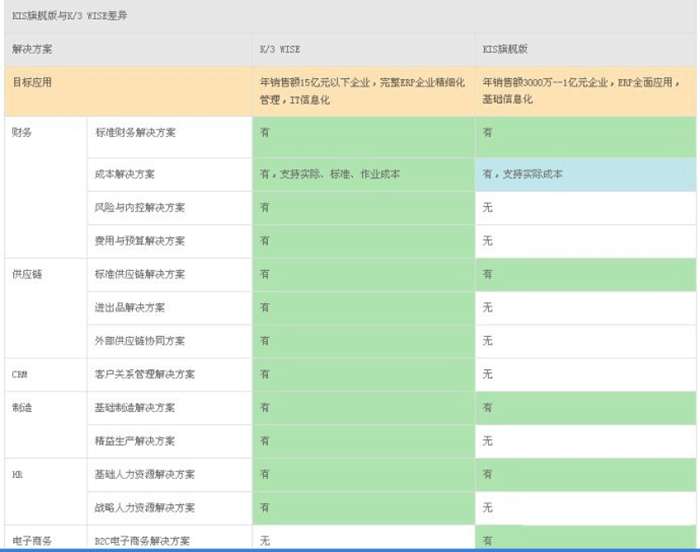Click "精益生产解决方案" row label
The height and width of the screenshot is (552, 700).
[135, 441]
